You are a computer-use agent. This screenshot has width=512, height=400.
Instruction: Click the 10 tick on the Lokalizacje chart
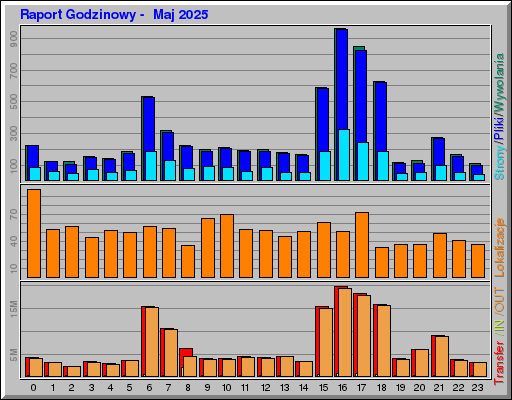pos(14,268)
